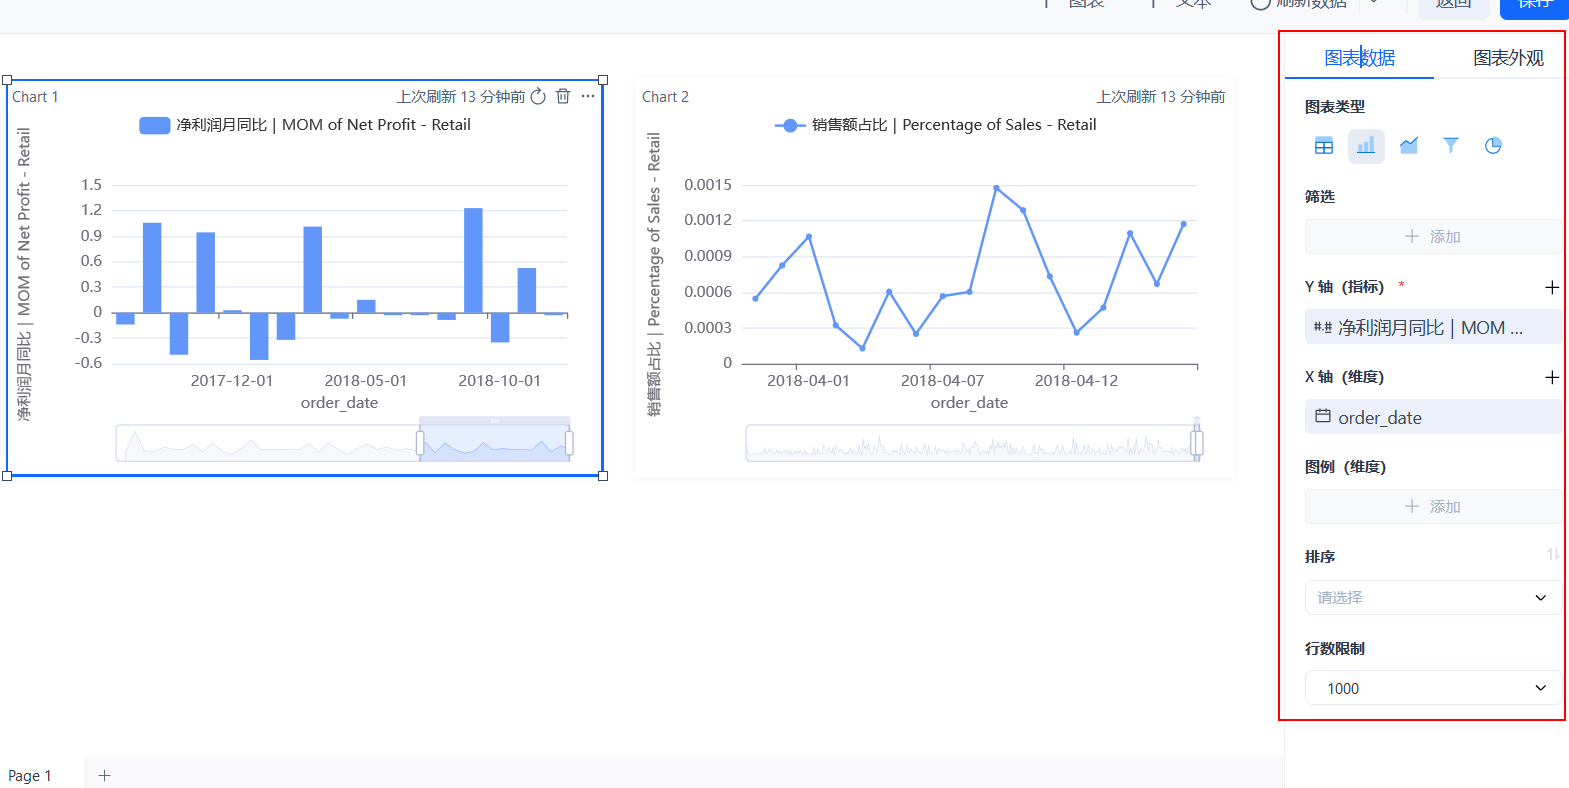Select the area line chart type icon
This screenshot has width=1569, height=788.
coord(1409,146)
